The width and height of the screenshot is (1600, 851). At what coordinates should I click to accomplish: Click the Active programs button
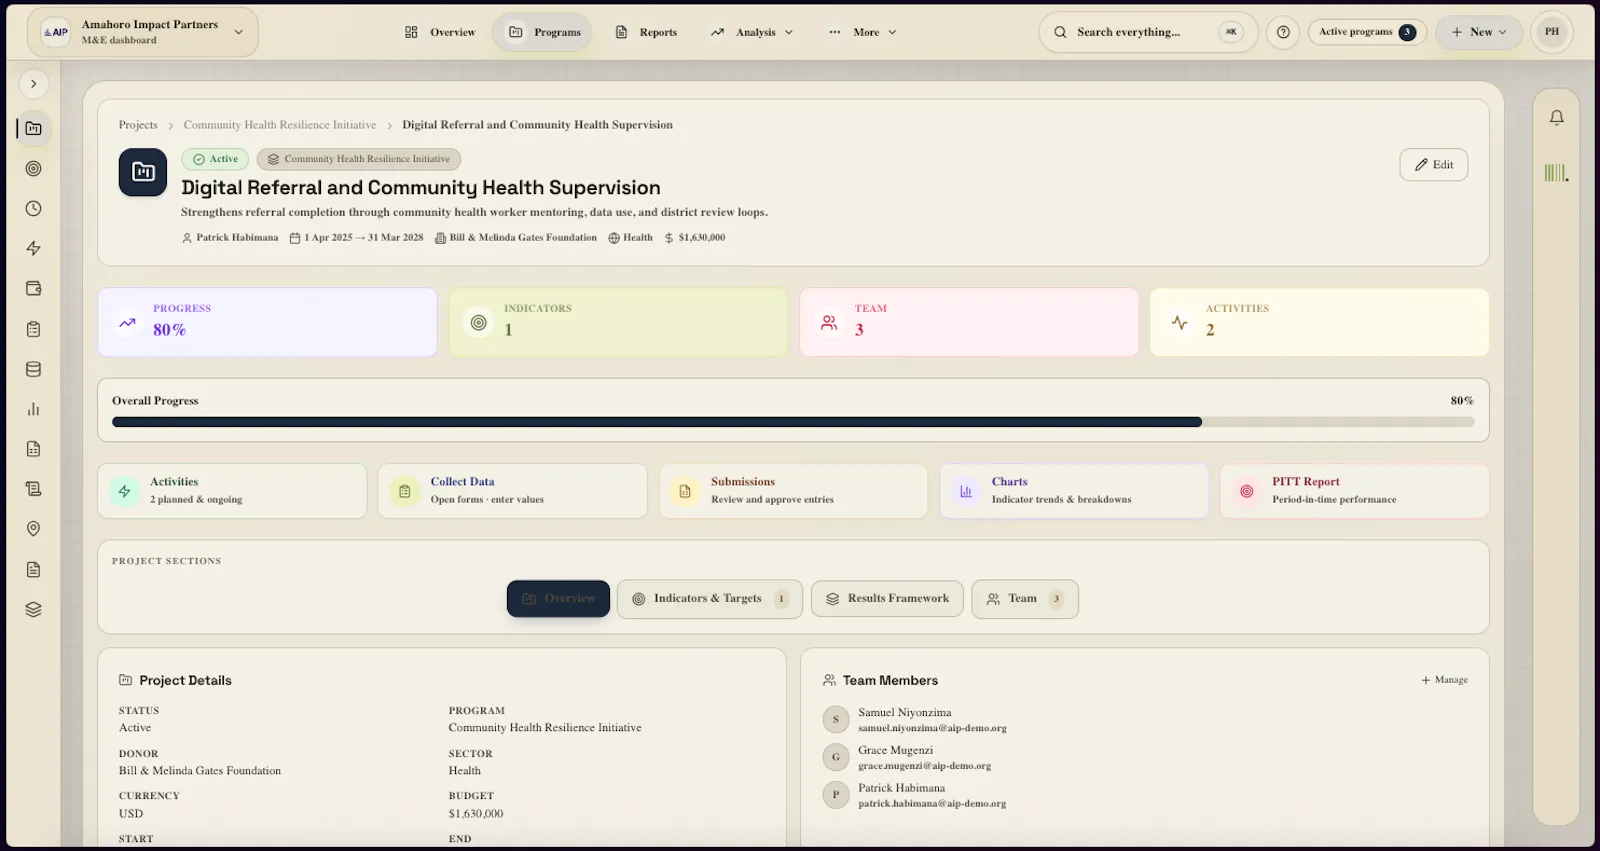pyautogui.click(x=1367, y=32)
